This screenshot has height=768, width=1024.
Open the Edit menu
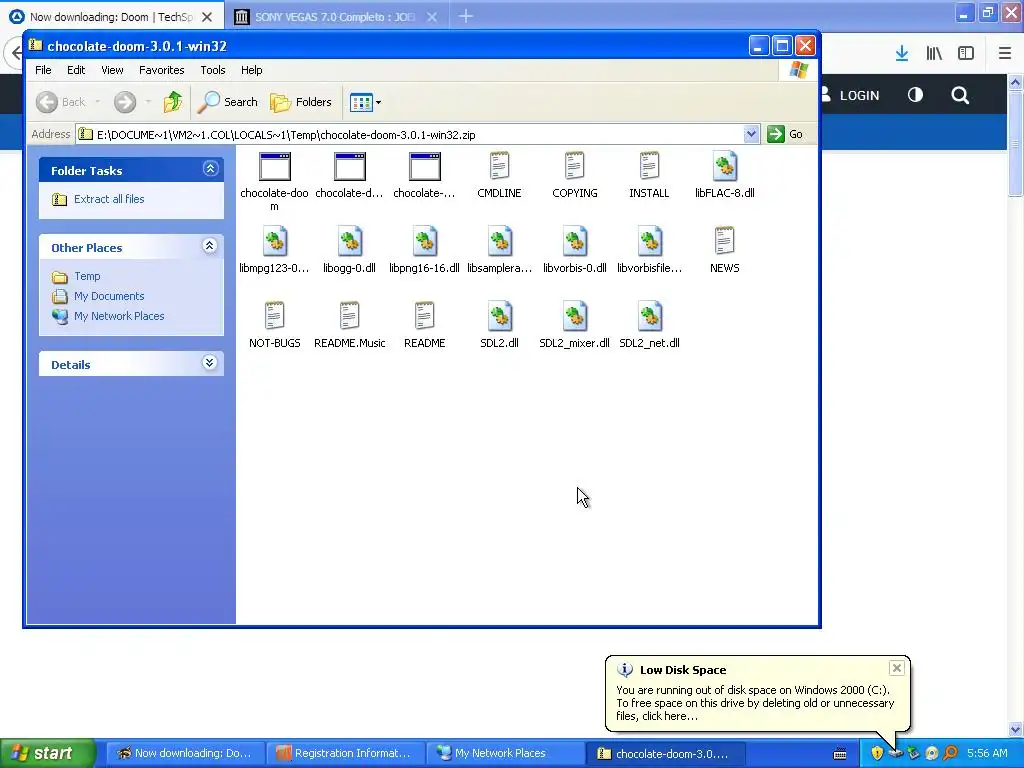point(76,70)
